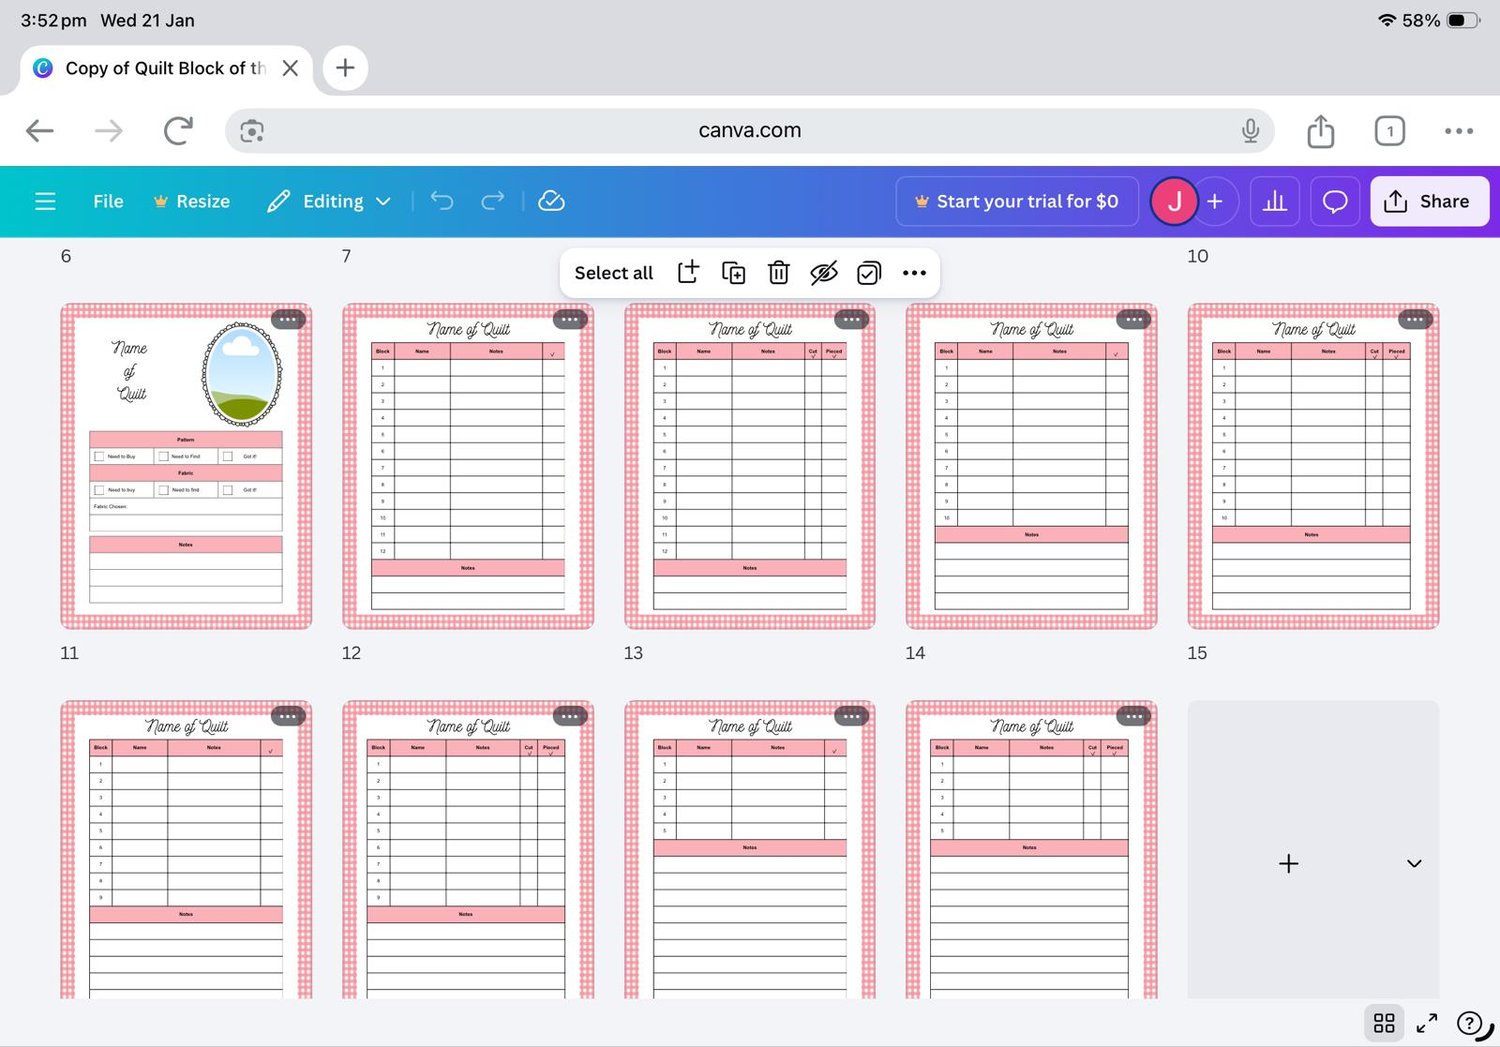Screen dimensions: 1500x1047
Task: Click the J profile avatar
Action: click(1174, 201)
